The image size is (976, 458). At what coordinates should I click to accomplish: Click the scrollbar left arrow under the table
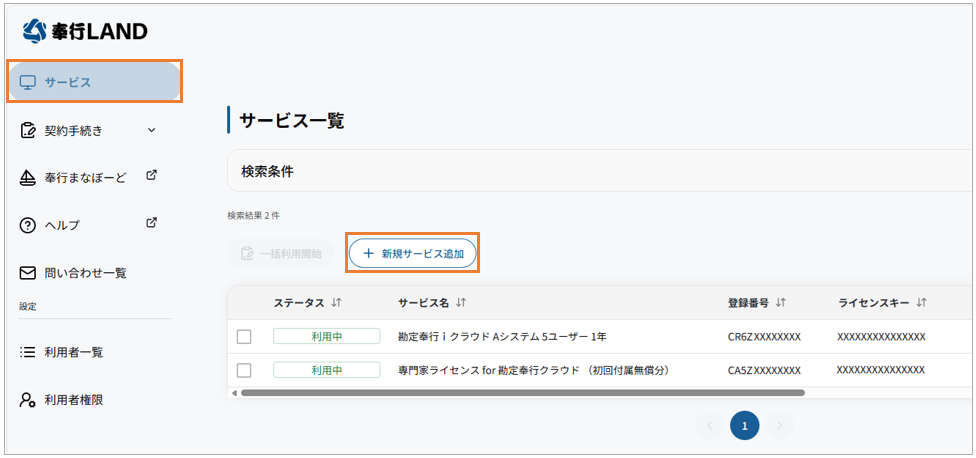click(234, 393)
